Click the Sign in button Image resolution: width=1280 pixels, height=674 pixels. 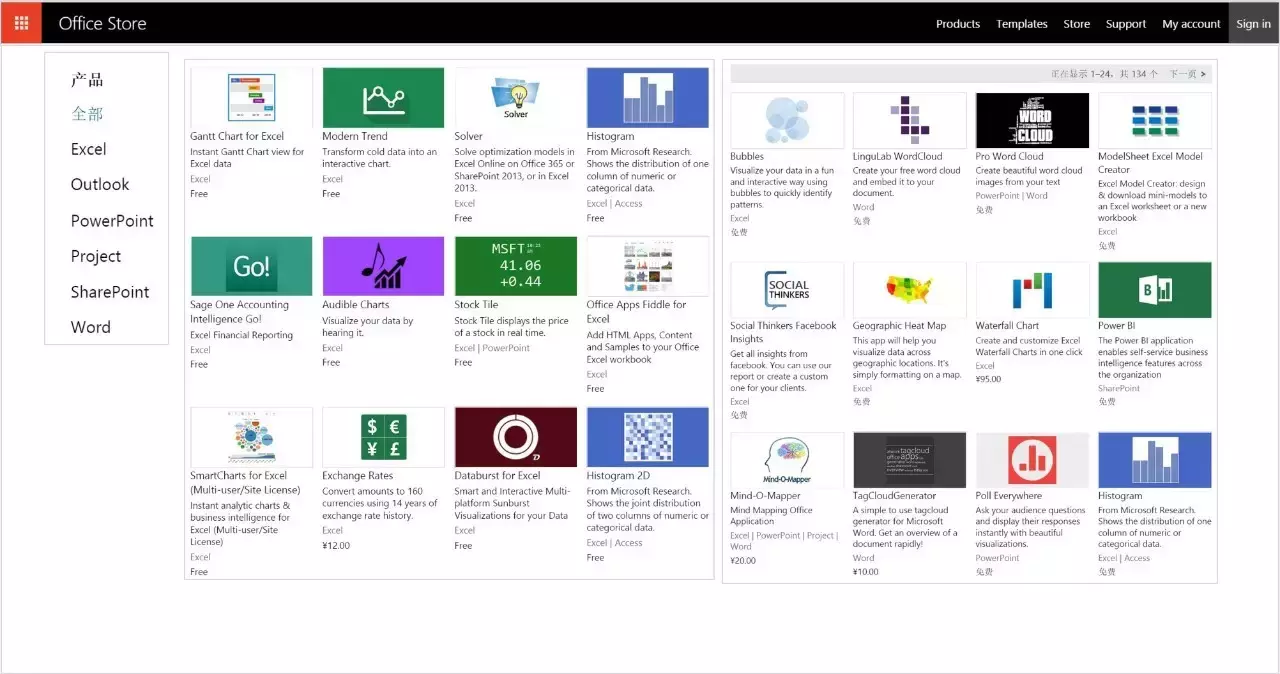pos(1253,24)
